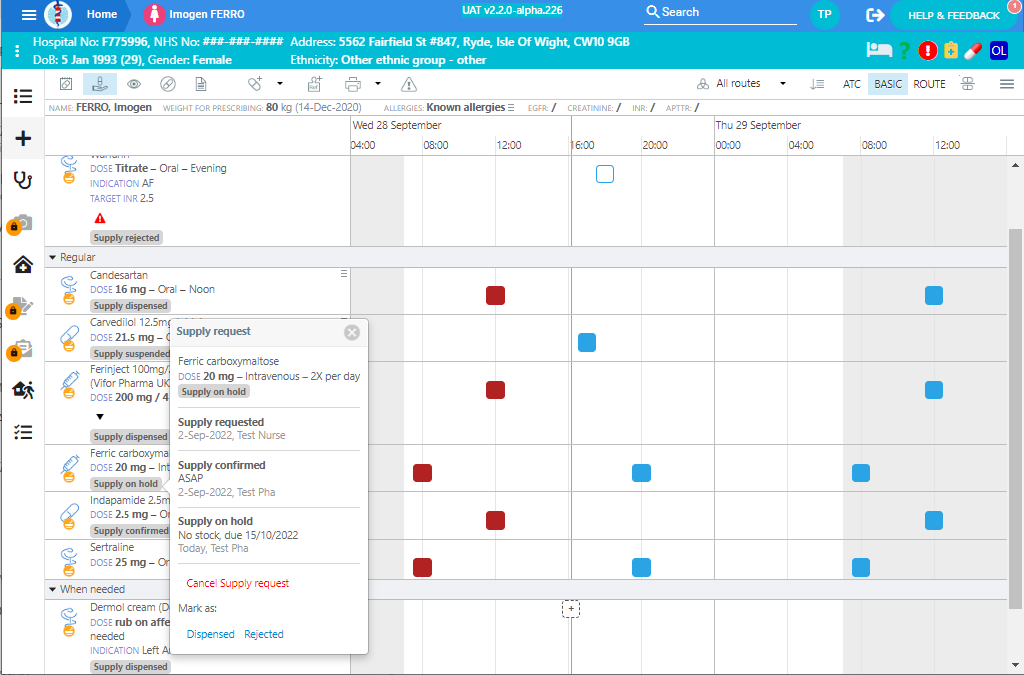
Task: Open the toolbar hamburger options menu
Action: click(1006, 84)
